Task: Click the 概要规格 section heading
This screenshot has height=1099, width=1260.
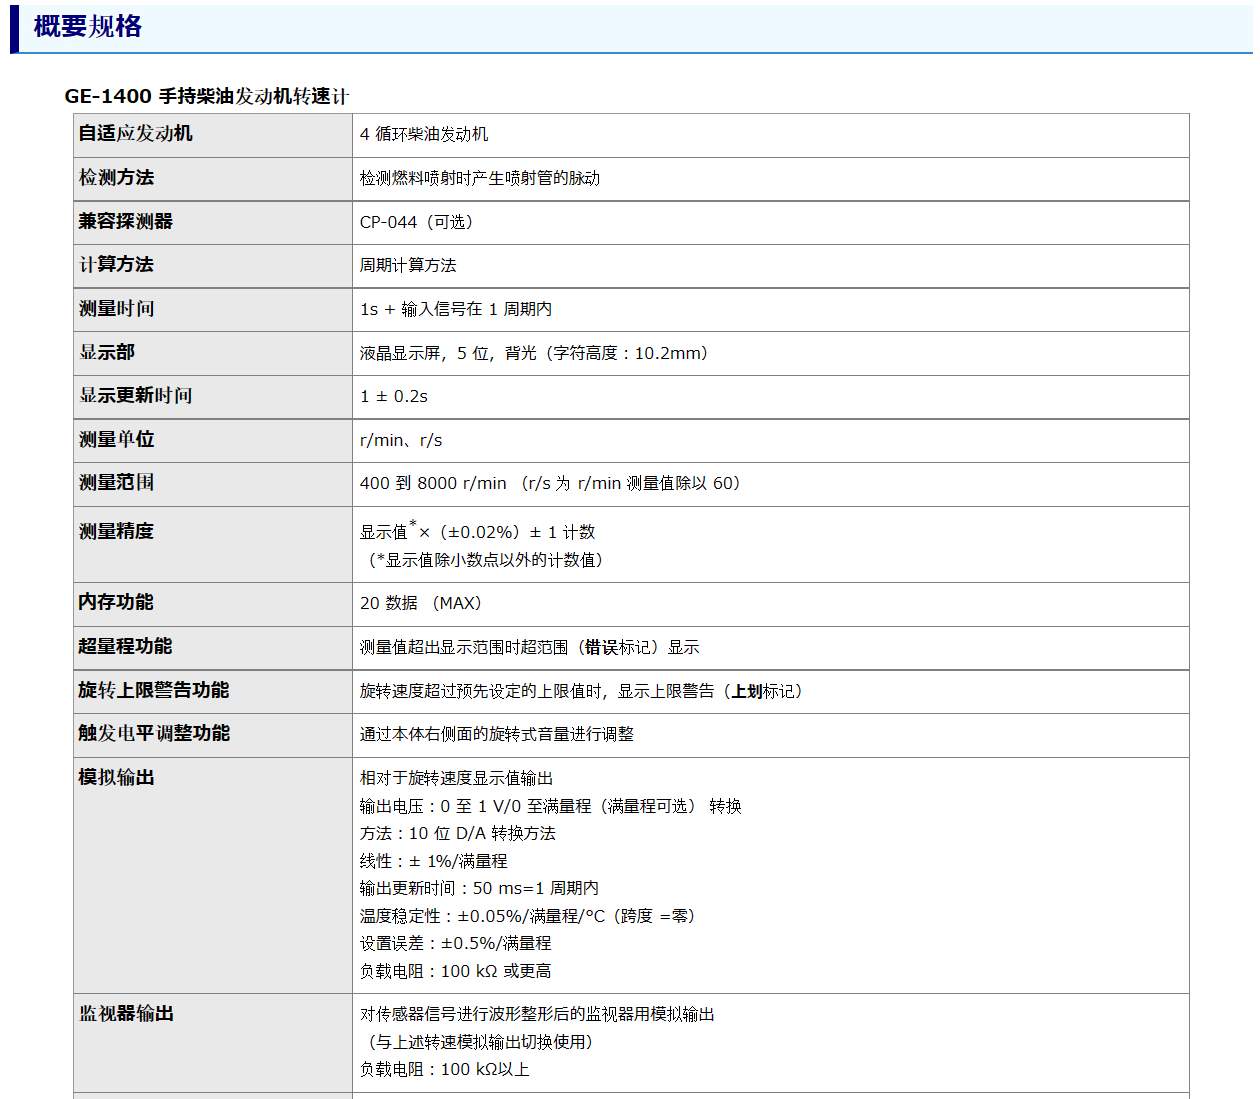Action: coord(88,26)
